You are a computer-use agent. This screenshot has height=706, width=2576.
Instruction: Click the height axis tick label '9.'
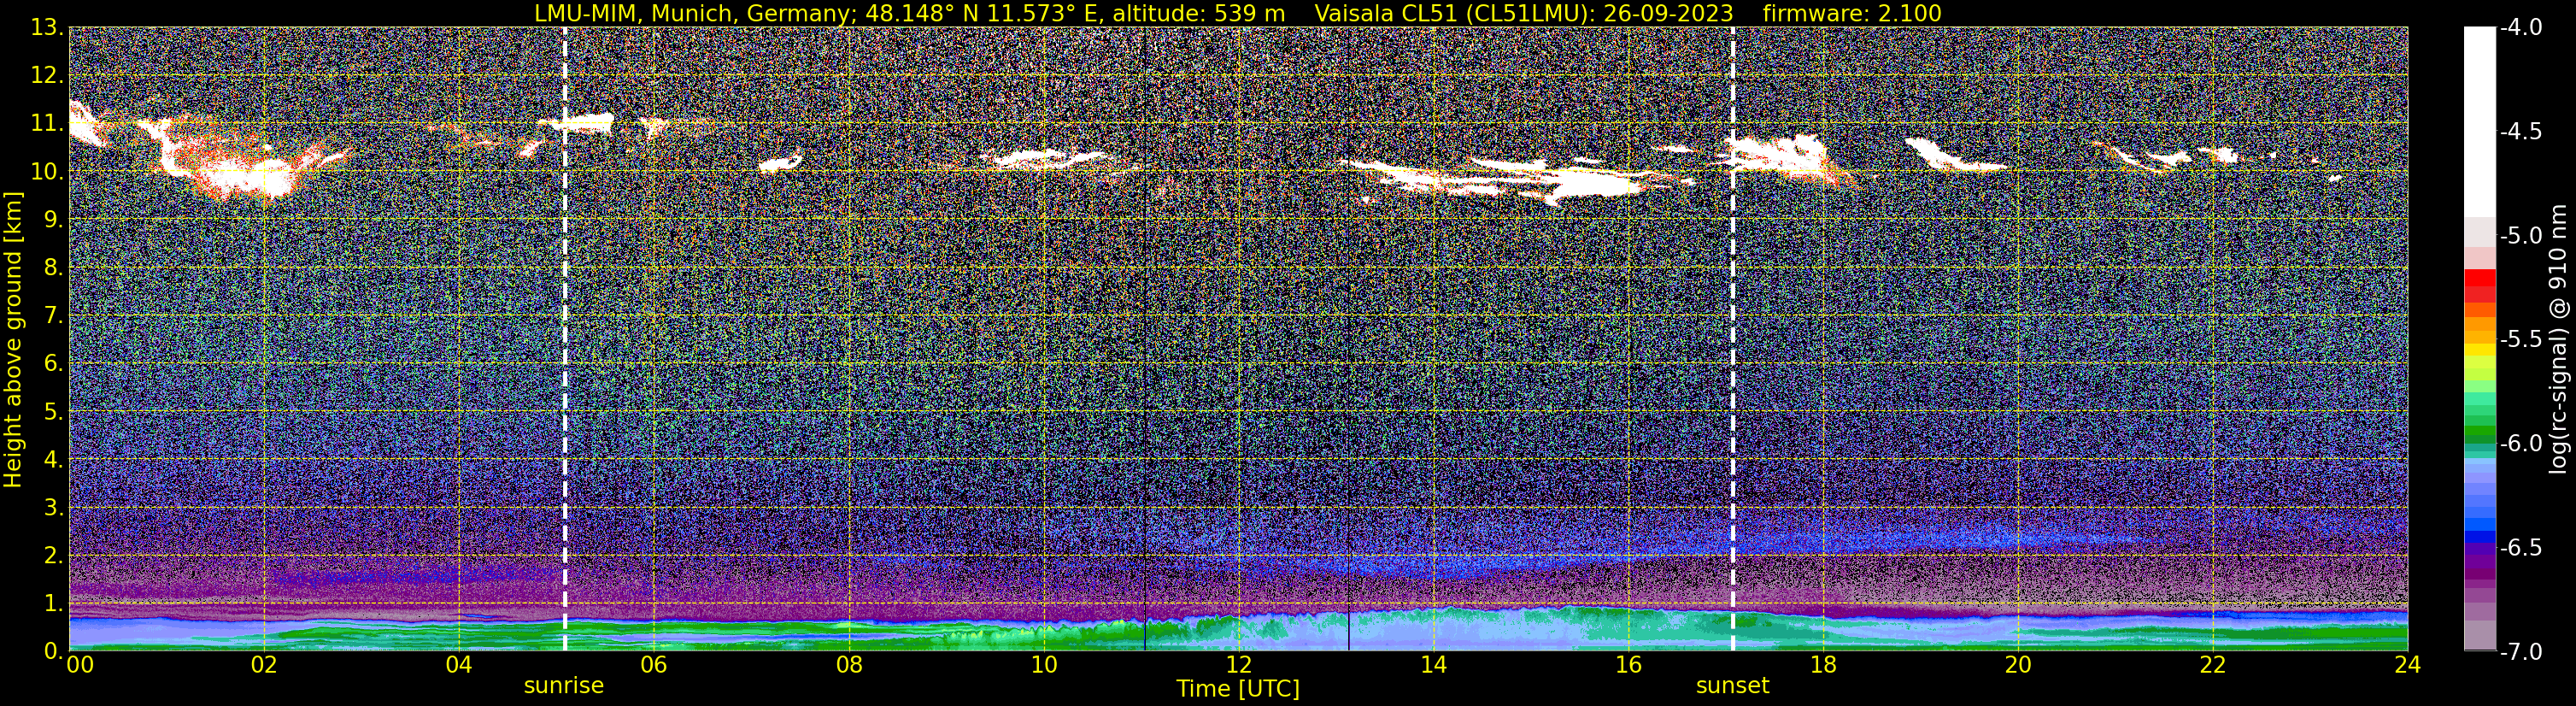coord(53,220)
